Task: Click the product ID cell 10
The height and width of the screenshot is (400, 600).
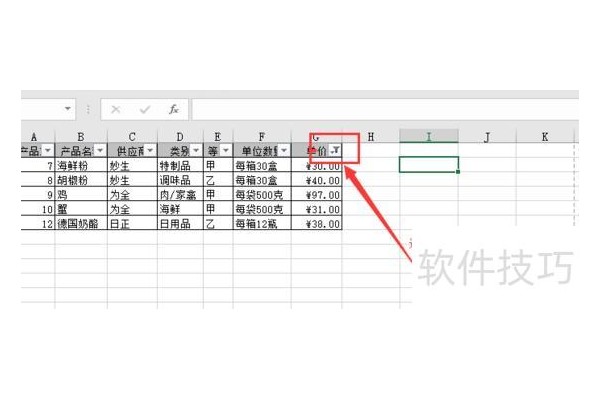Action: click(38, 209)
